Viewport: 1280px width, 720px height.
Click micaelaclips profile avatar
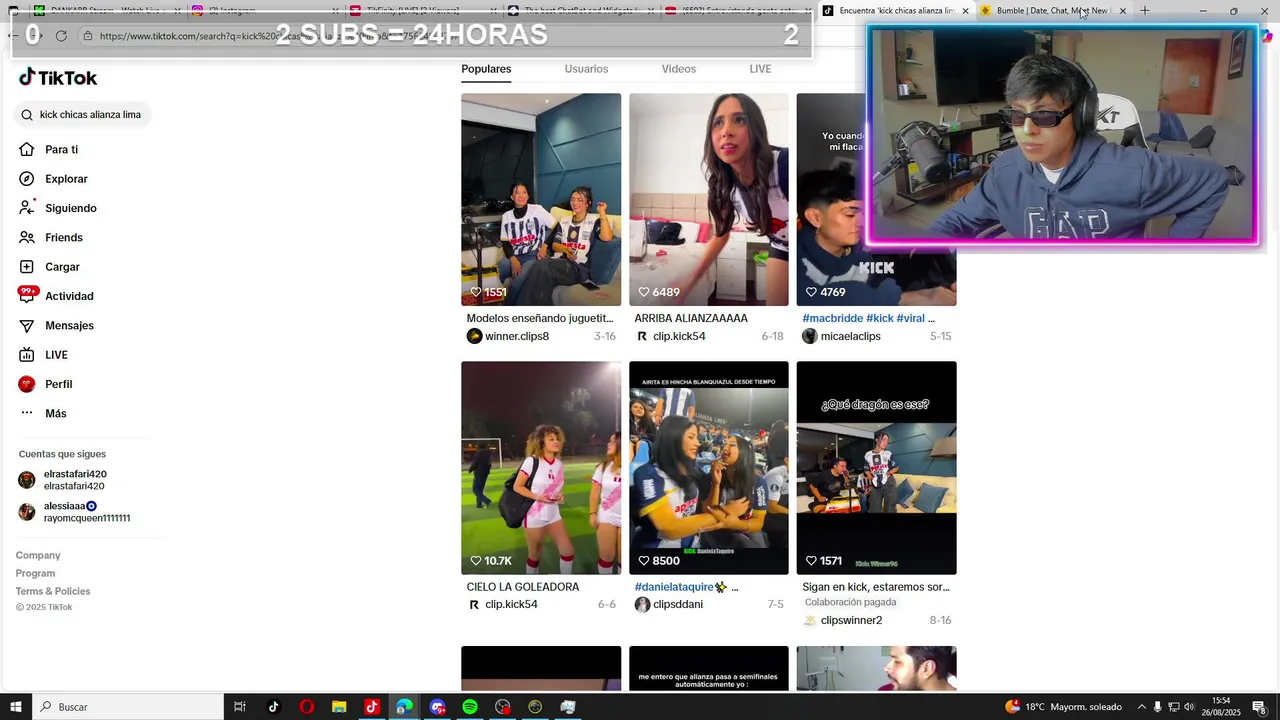point(810,337)
